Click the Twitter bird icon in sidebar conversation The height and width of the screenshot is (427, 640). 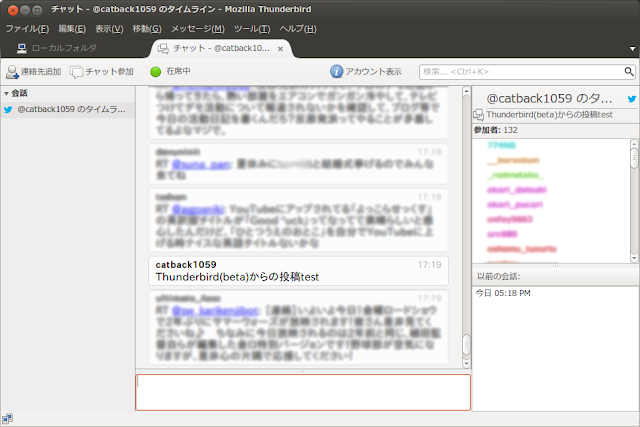coord(8,109)
